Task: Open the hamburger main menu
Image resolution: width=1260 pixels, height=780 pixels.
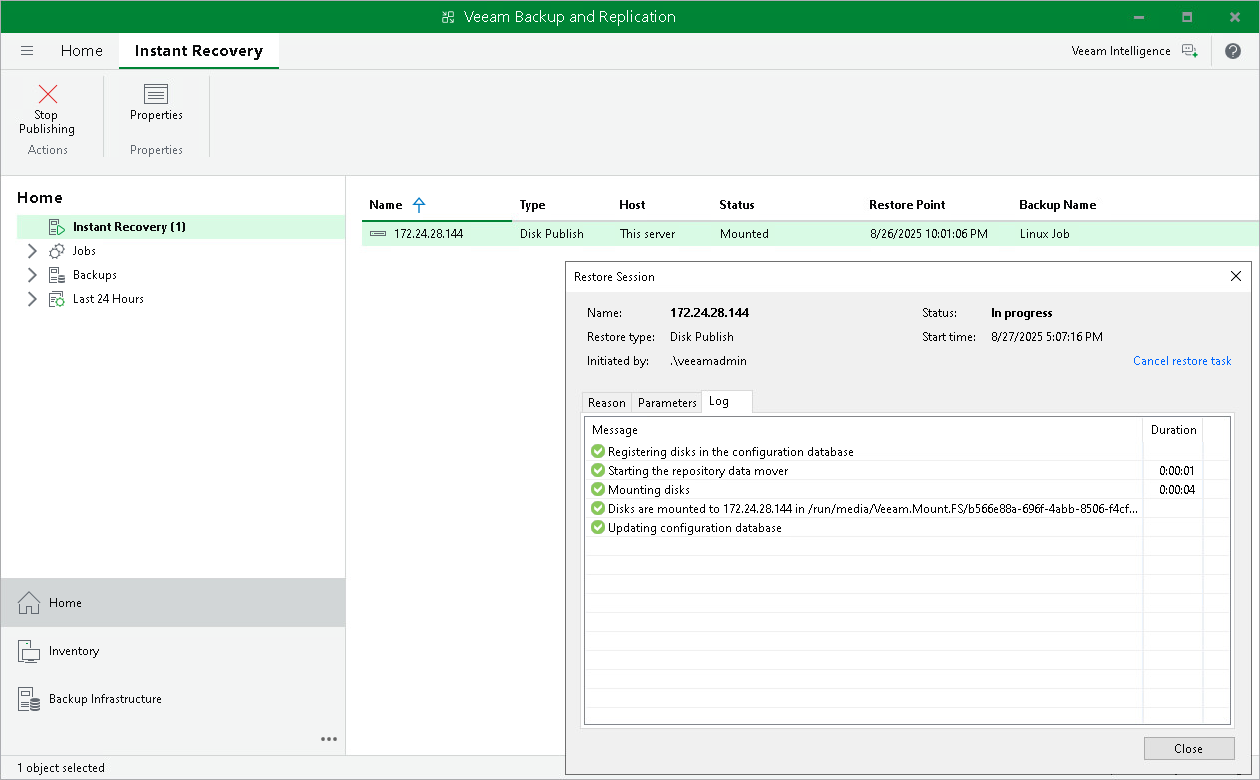Action: [x=27, y=51]
